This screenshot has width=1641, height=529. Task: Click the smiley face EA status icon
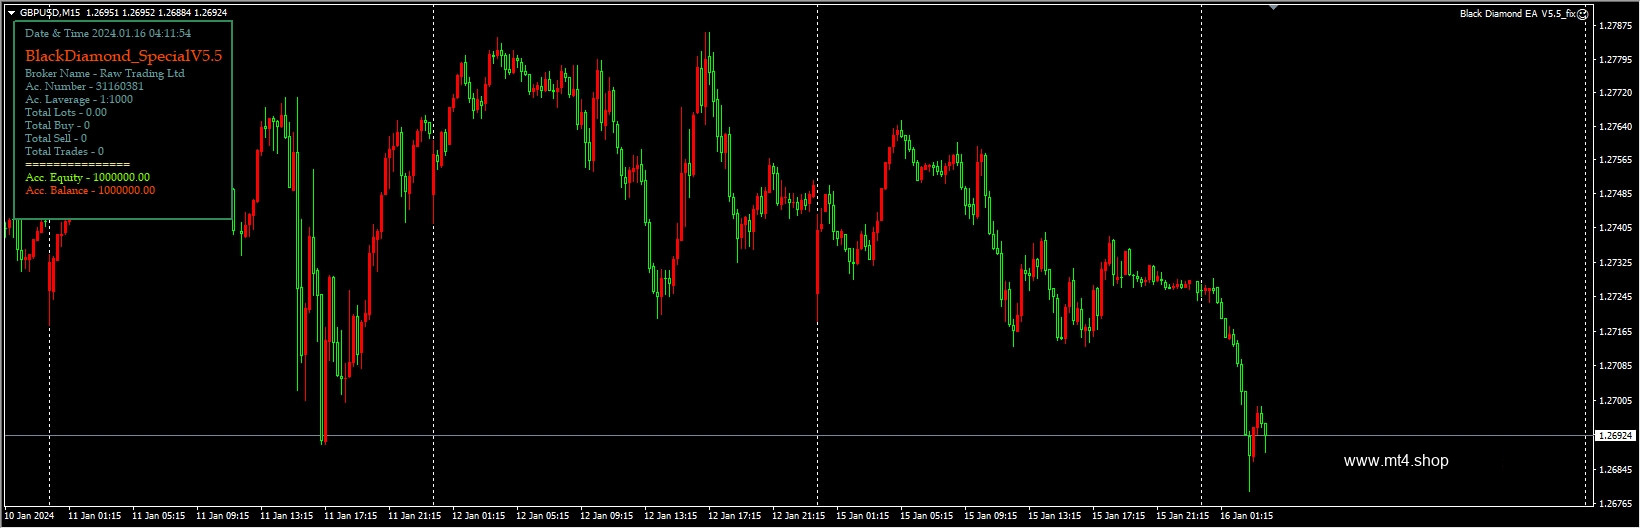pyautogui.click(x=1583, y=14)
